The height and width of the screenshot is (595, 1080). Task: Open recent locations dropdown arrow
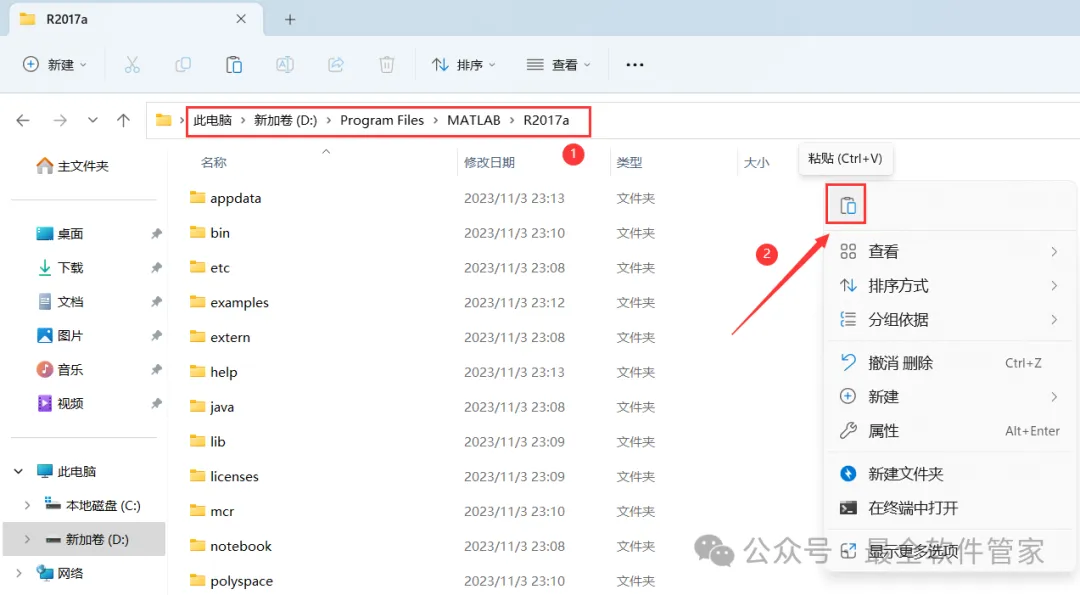click(92, 121)
